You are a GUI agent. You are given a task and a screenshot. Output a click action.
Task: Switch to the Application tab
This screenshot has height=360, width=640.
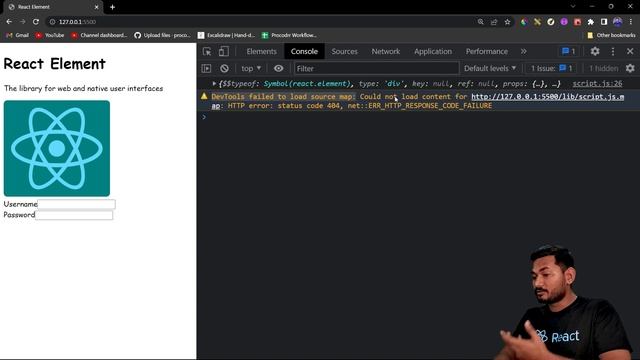[x=433, y=51]
